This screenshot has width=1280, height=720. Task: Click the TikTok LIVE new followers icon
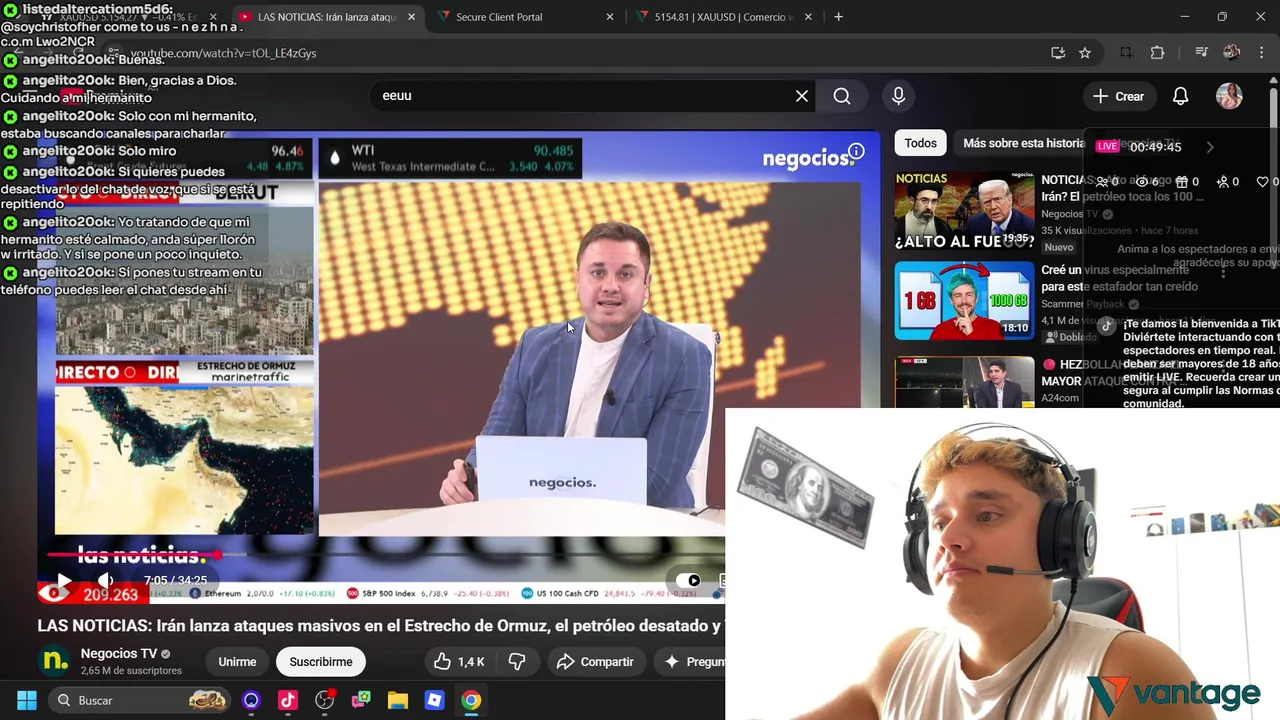[x=1227, y=182]
